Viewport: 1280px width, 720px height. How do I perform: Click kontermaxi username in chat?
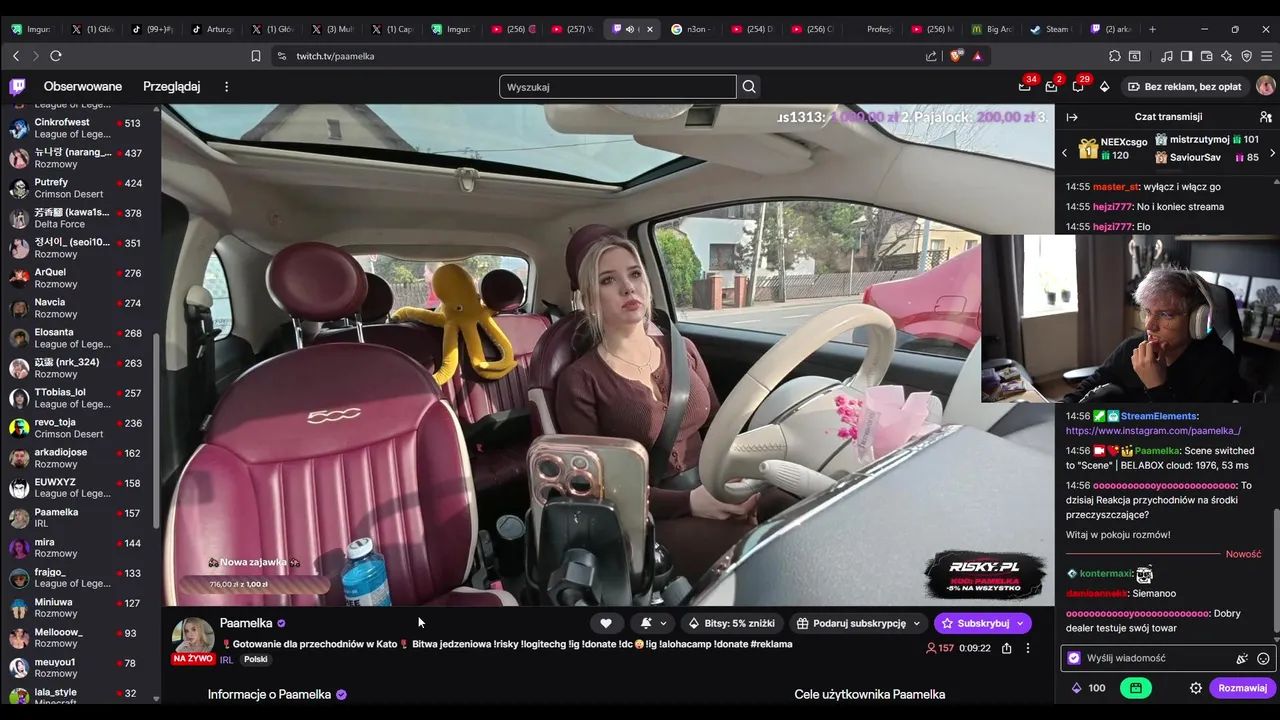pyautogui.click(x=1105, y=574)
